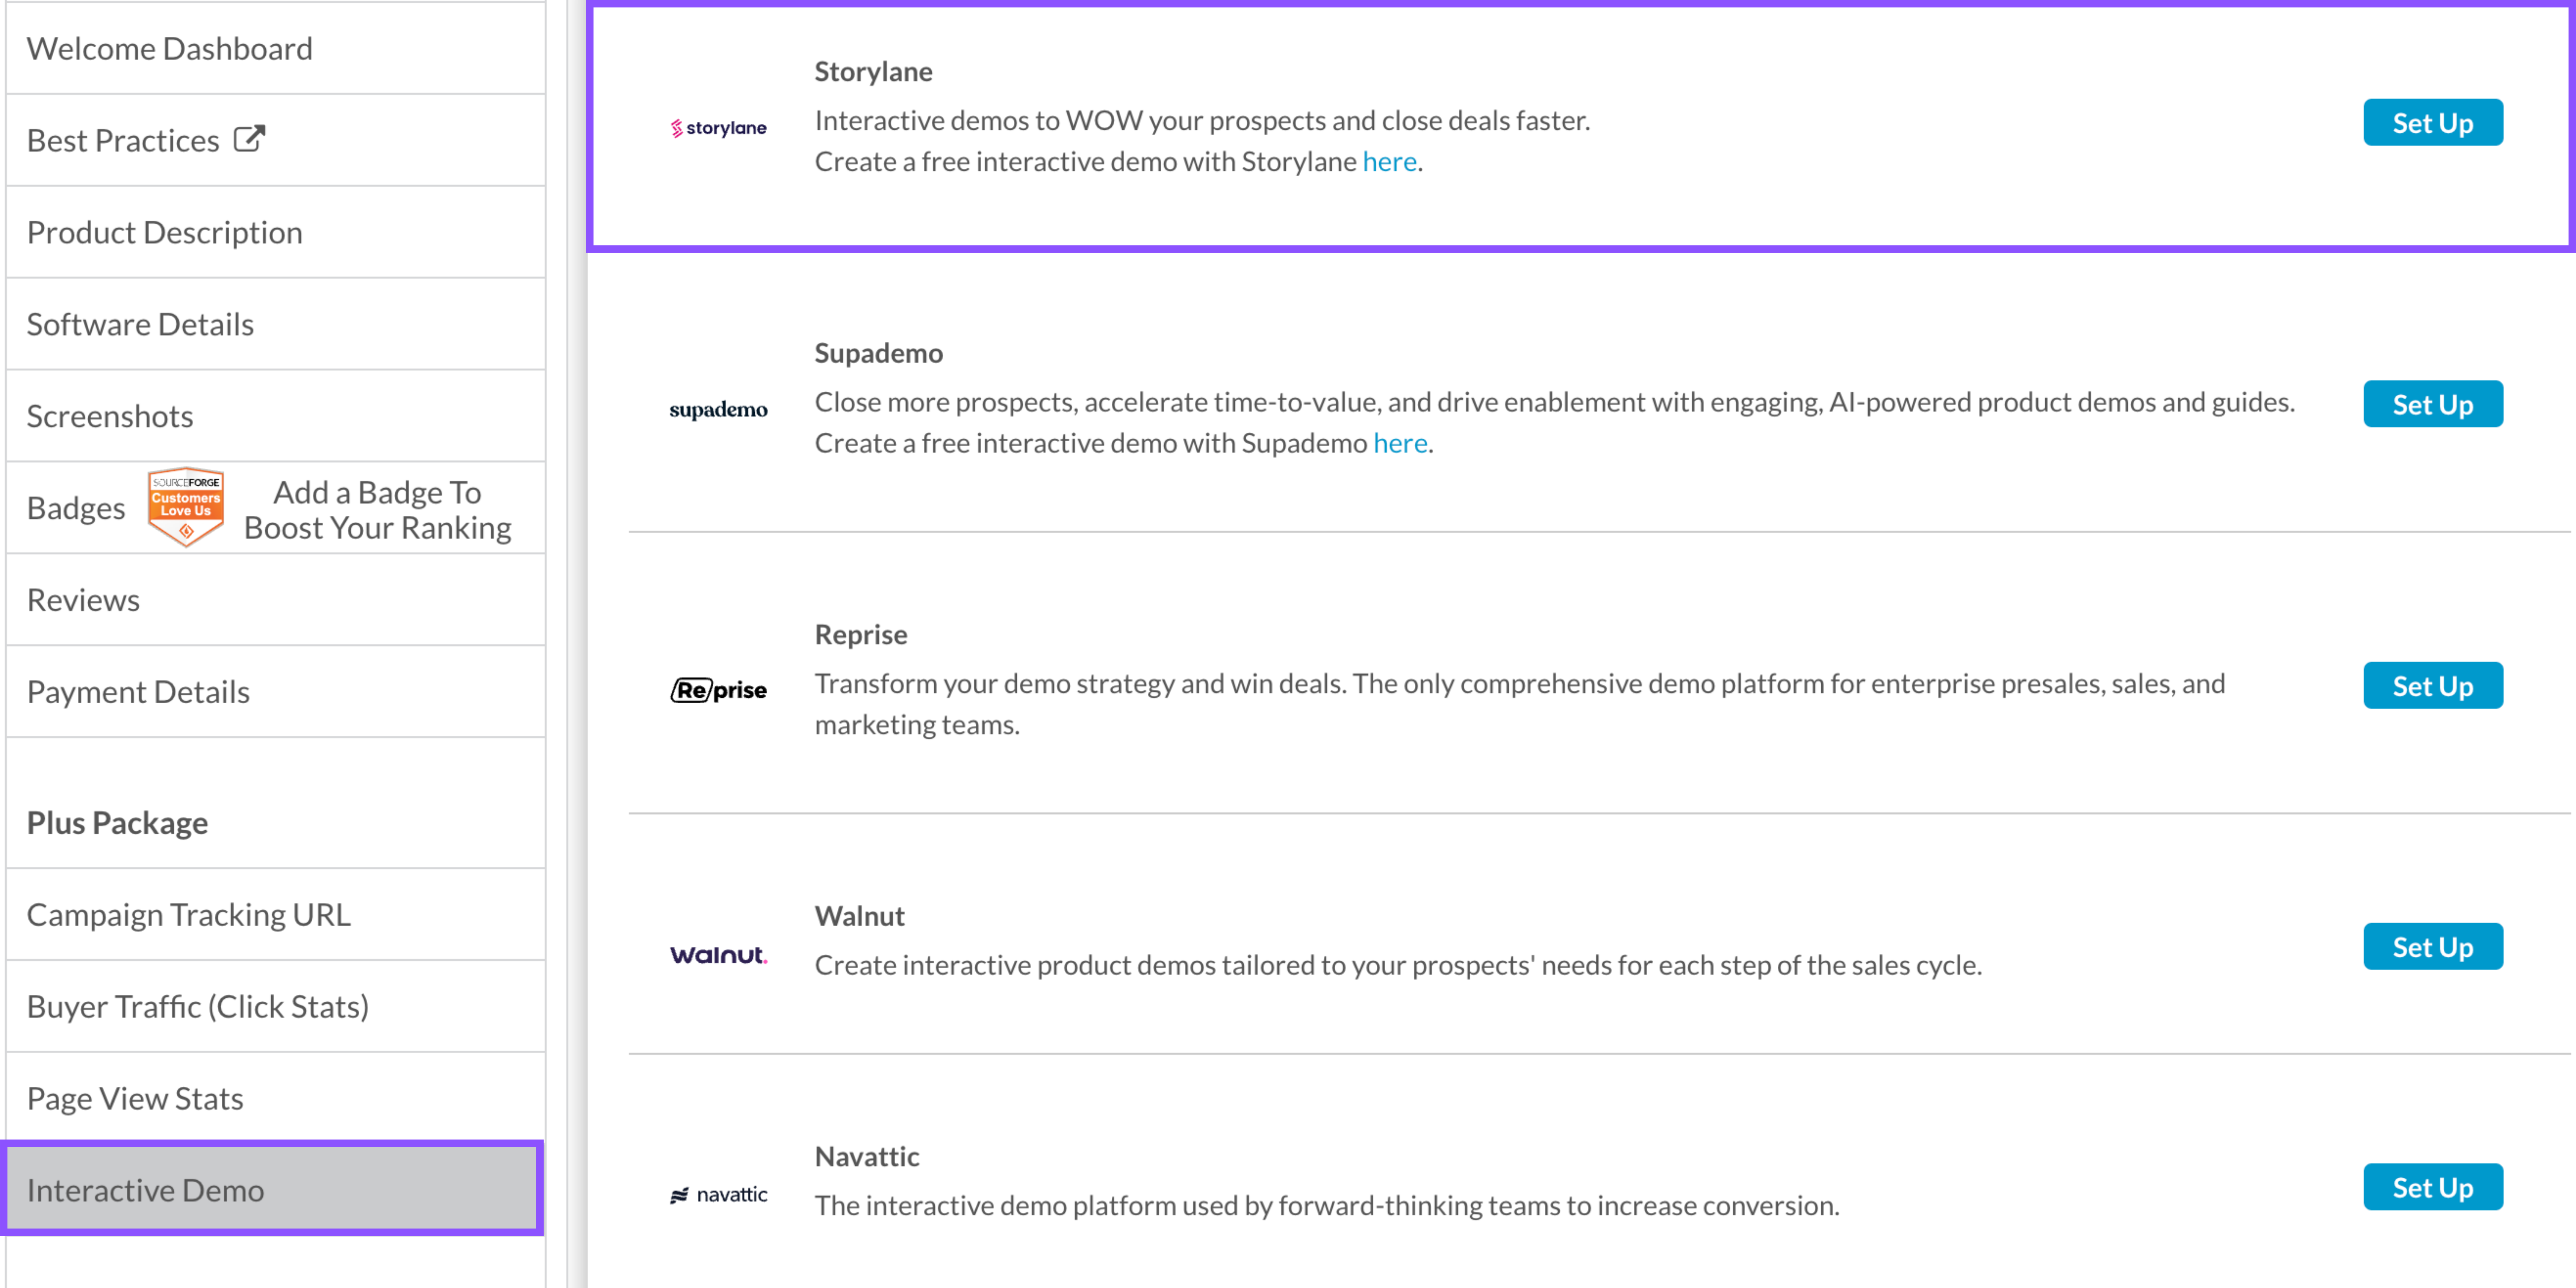Follow the Storylane 'here' link
2576x1288 pixels.
coord(1389,162)
